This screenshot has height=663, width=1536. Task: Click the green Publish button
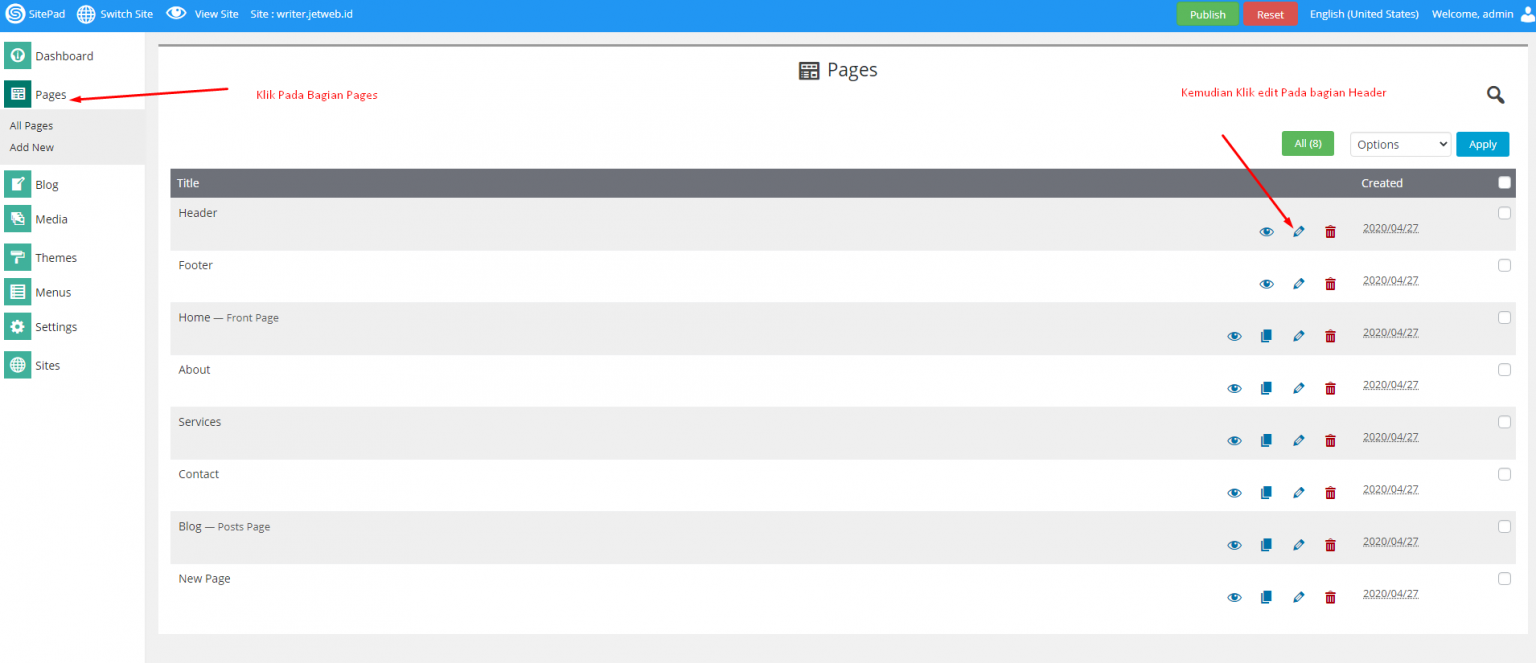tap(1208, 14)
